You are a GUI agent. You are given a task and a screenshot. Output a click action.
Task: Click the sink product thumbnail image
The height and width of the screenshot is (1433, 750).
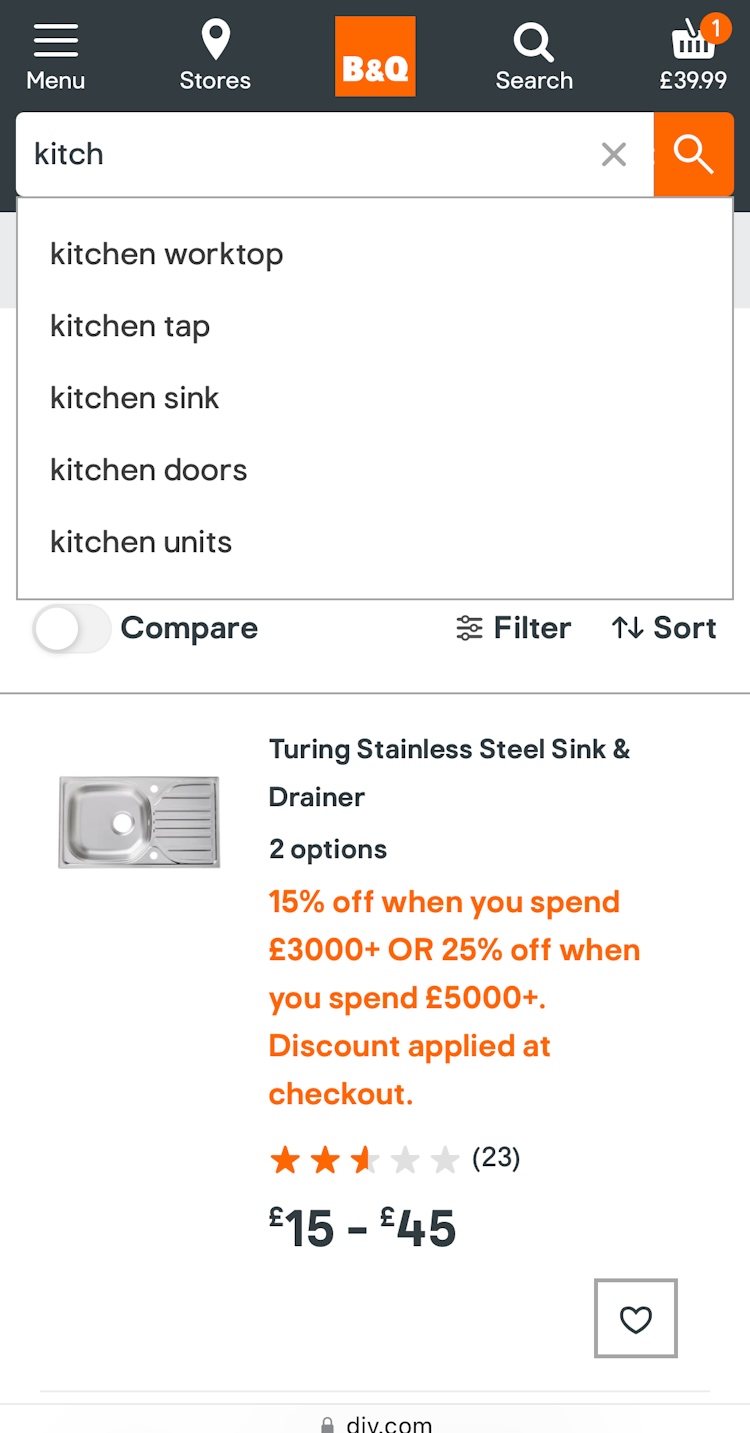139,822
